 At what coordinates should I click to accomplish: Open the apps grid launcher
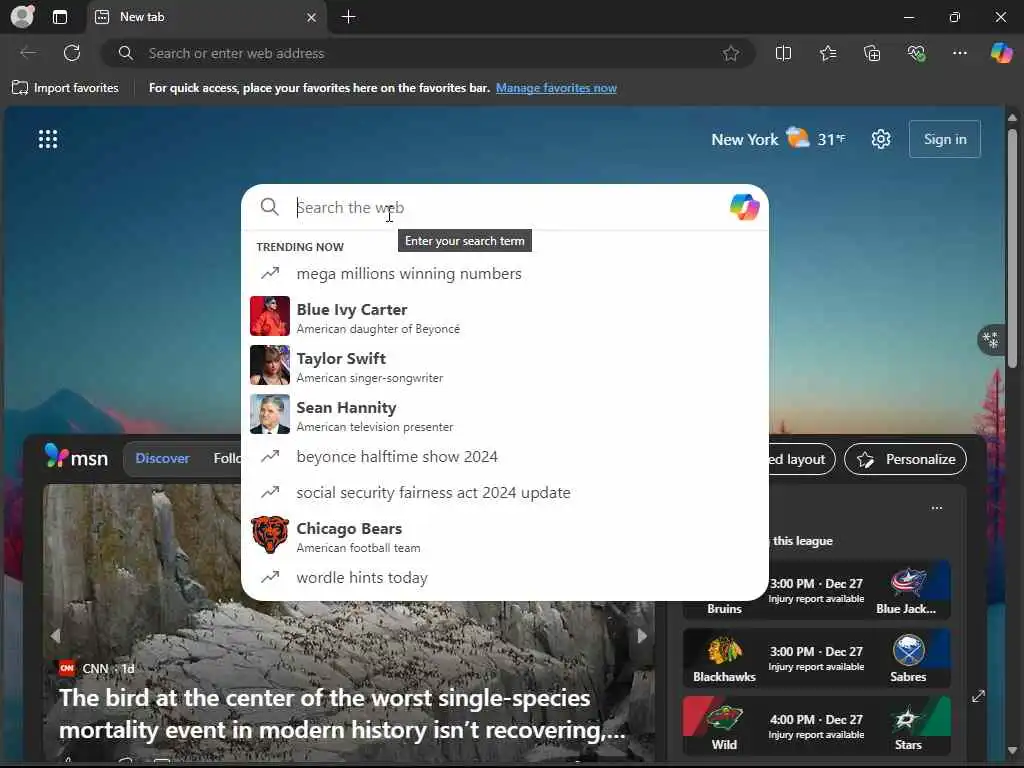point(48,139)
